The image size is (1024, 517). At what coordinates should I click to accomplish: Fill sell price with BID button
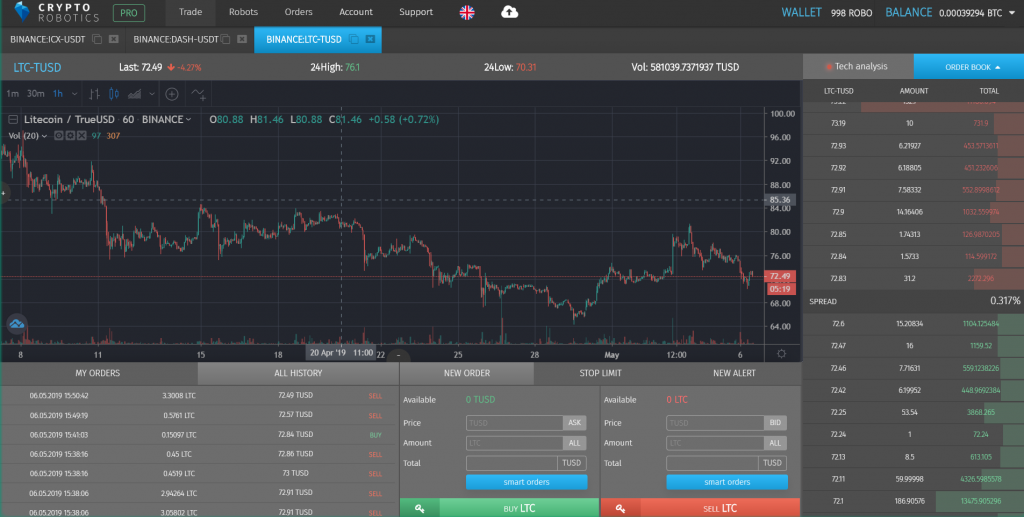[775, 423]
